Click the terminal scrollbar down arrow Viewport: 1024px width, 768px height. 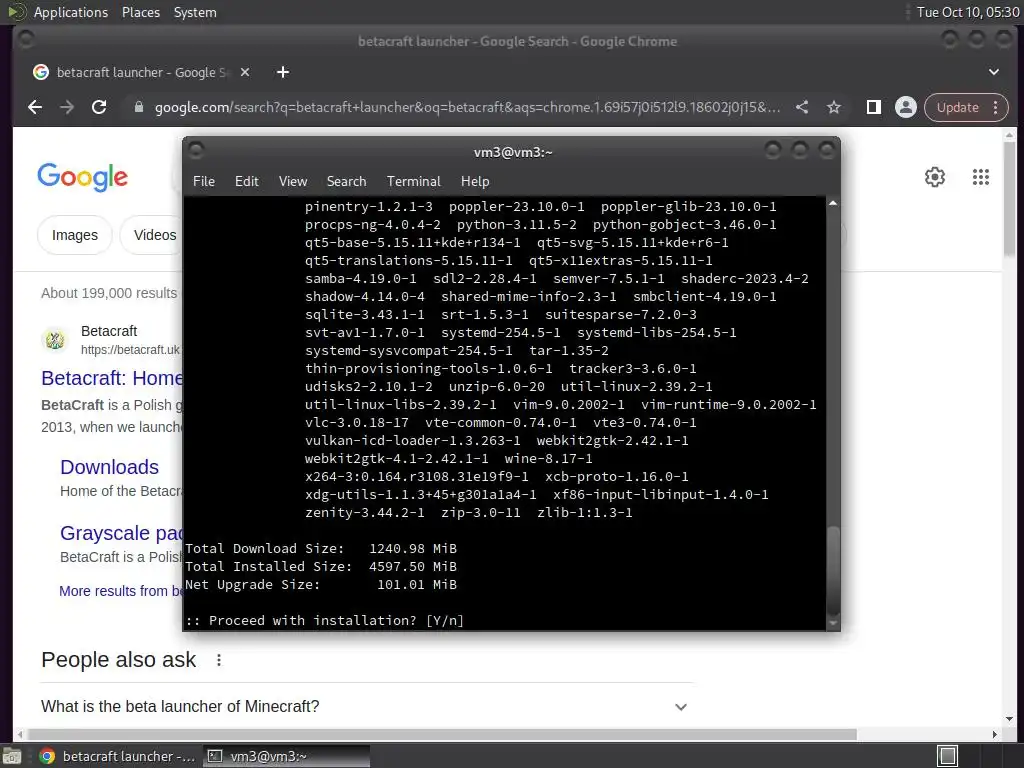(833, 624)
